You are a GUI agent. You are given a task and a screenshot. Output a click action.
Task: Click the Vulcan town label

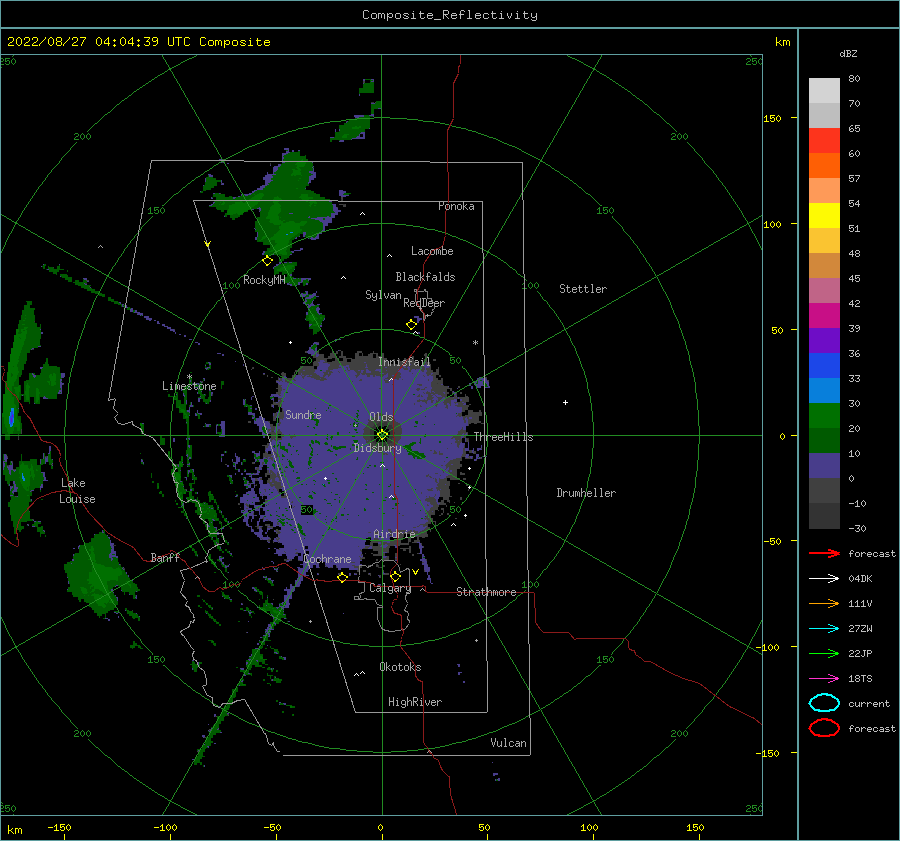point(509,743)
